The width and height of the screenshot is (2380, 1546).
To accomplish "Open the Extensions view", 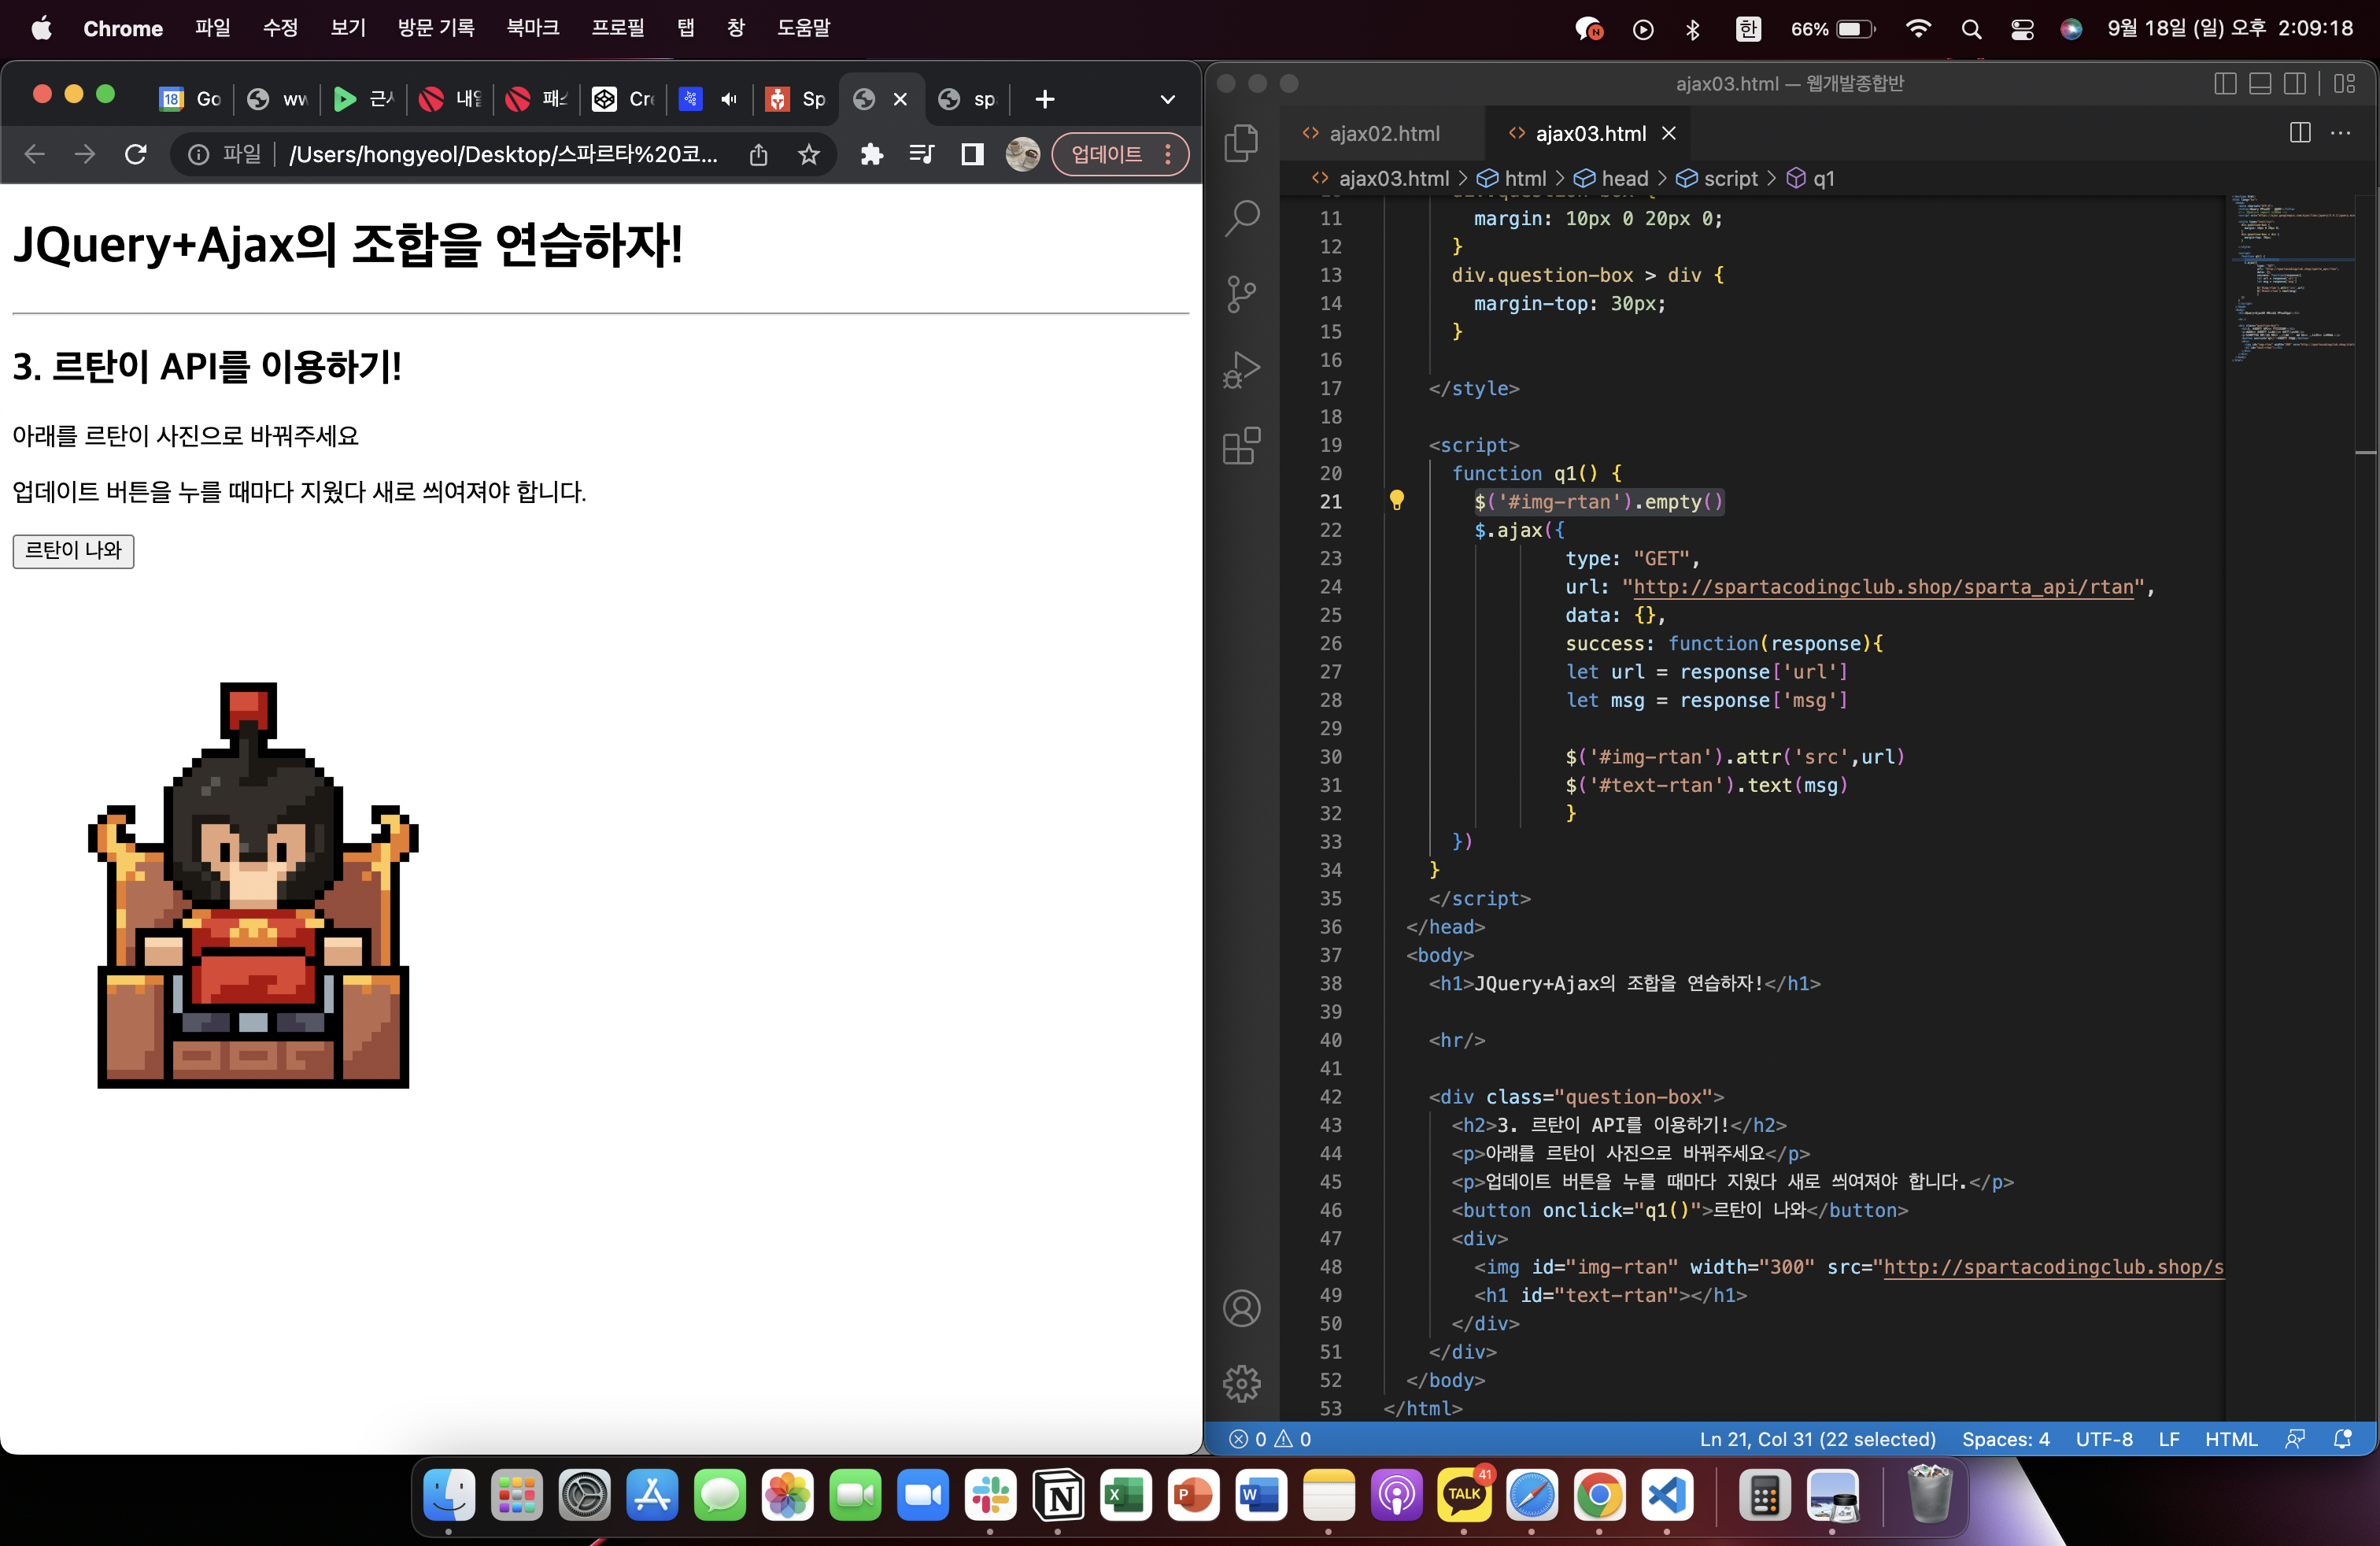I will pyautogui.click(x=1241, y=446).
